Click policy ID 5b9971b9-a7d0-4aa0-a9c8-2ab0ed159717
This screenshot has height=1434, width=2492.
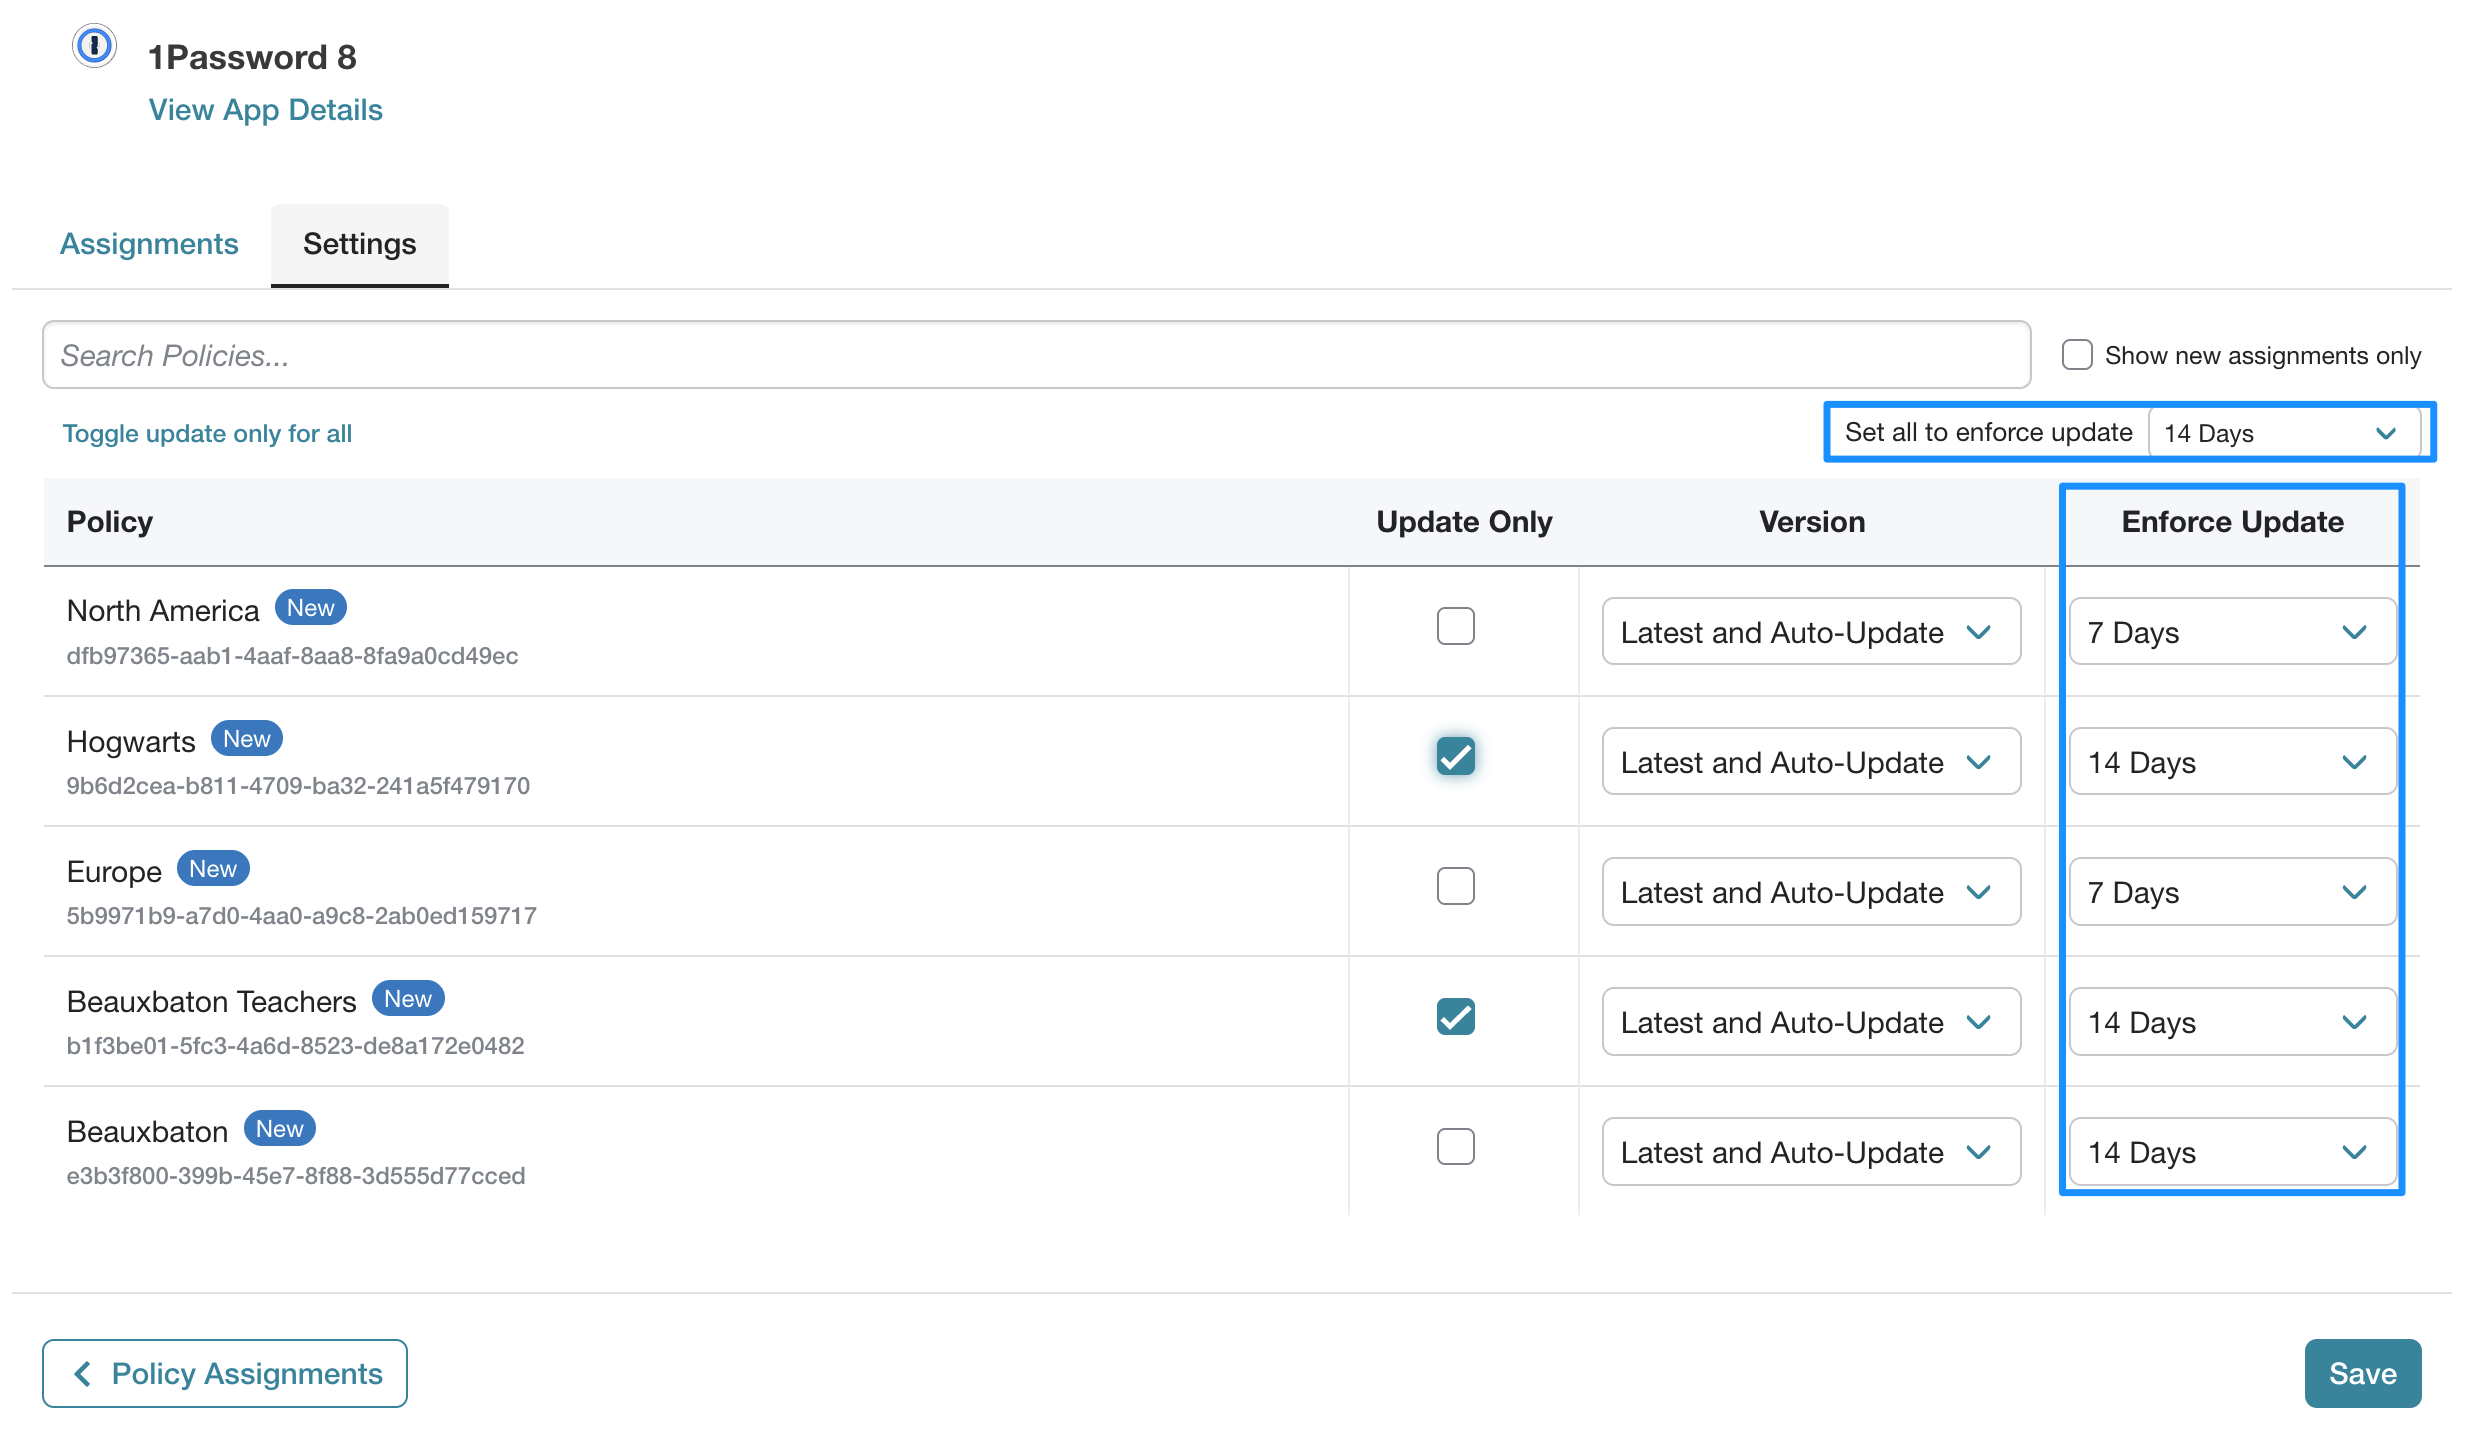pyautogui.click(x=301, y=916)
